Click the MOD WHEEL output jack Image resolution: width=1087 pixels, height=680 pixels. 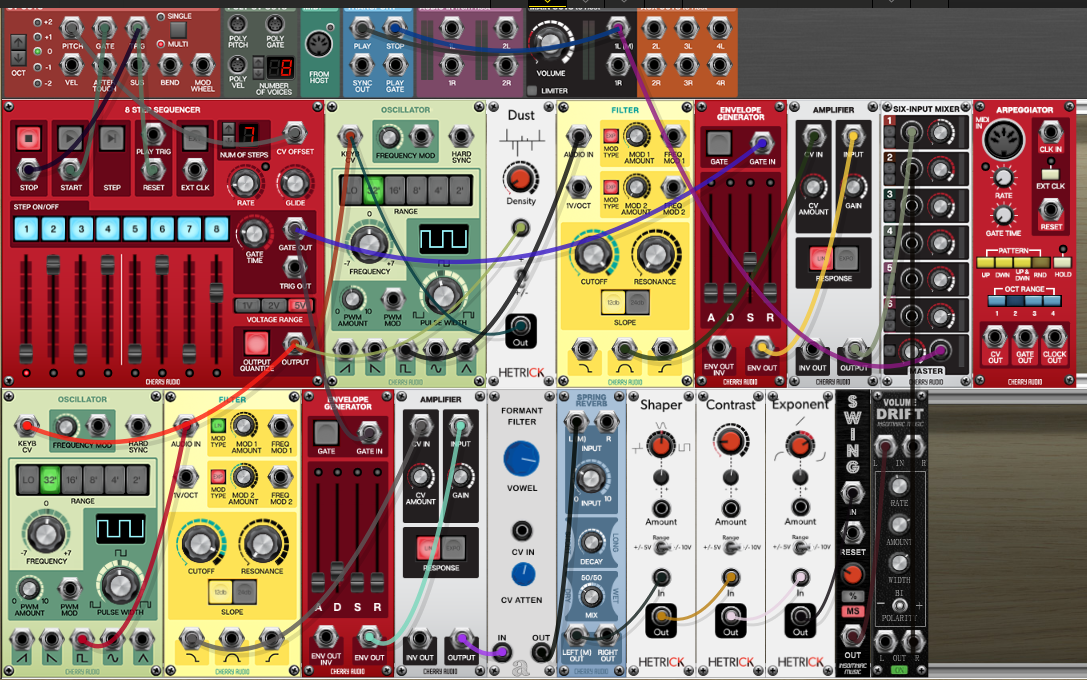tap(202, 65)
